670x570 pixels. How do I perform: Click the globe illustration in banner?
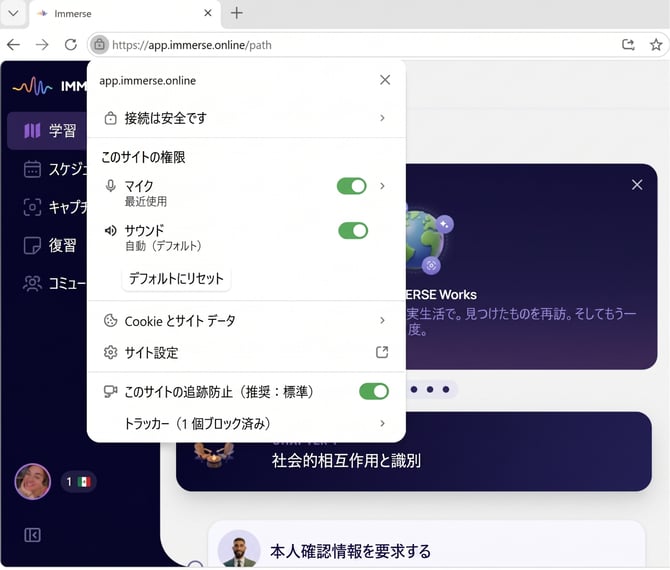coord(424,241)
